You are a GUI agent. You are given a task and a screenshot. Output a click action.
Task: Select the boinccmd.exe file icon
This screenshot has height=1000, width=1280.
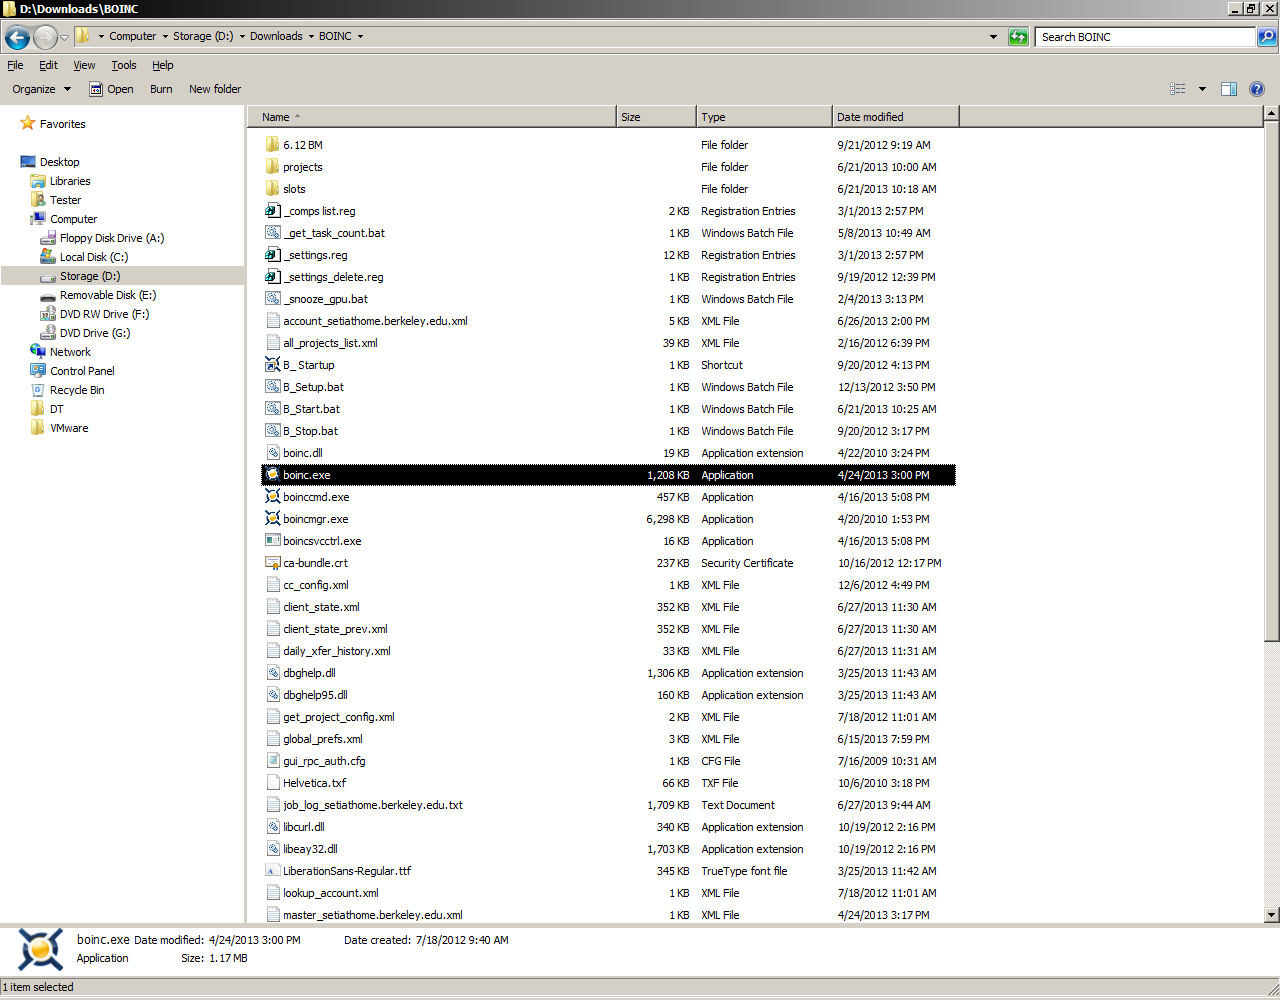pos(272,497)
